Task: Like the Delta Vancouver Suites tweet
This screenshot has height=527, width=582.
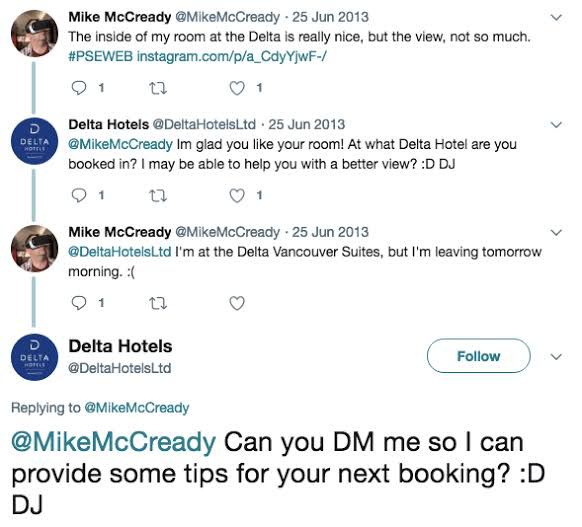Action: [237, 303]
